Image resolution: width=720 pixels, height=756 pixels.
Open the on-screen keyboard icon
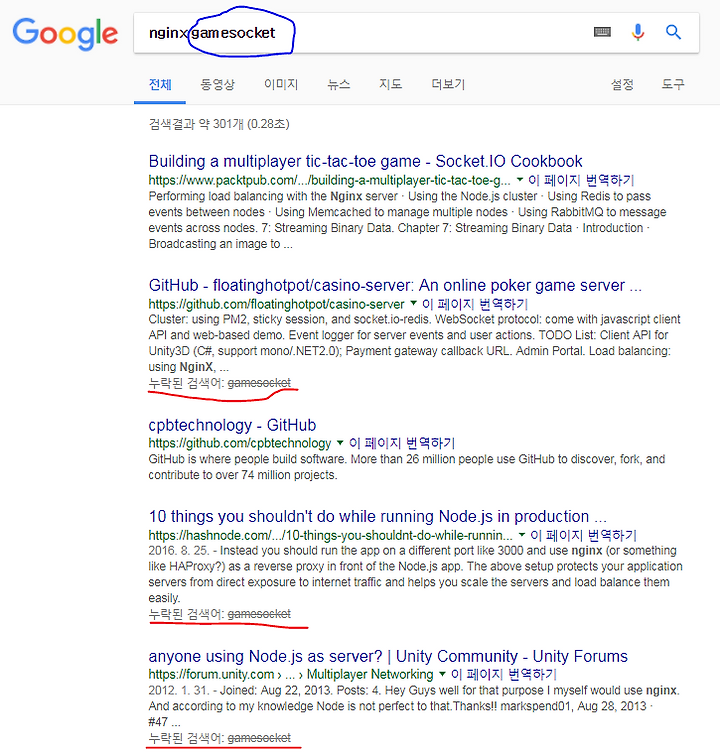(x=602, y=32)
